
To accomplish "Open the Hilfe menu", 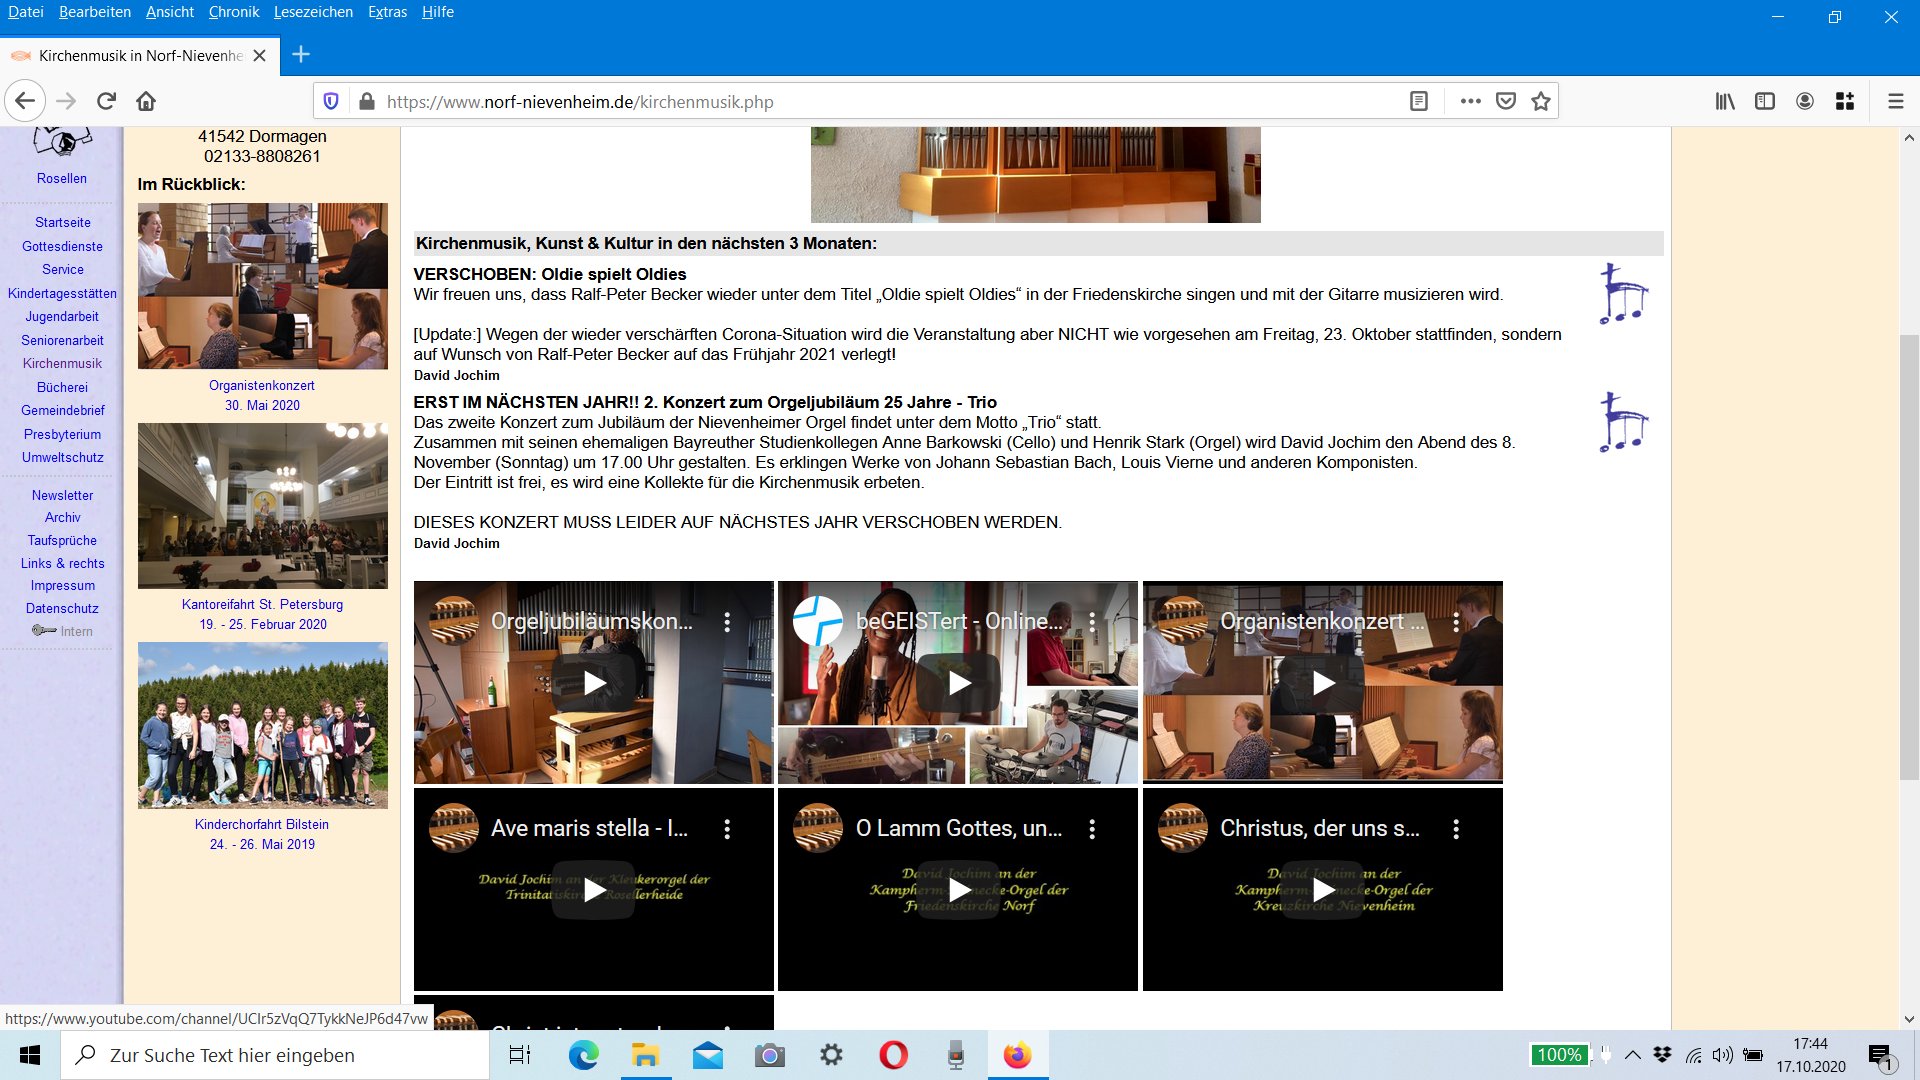I will pyautogui.click(x=438, y=12).
